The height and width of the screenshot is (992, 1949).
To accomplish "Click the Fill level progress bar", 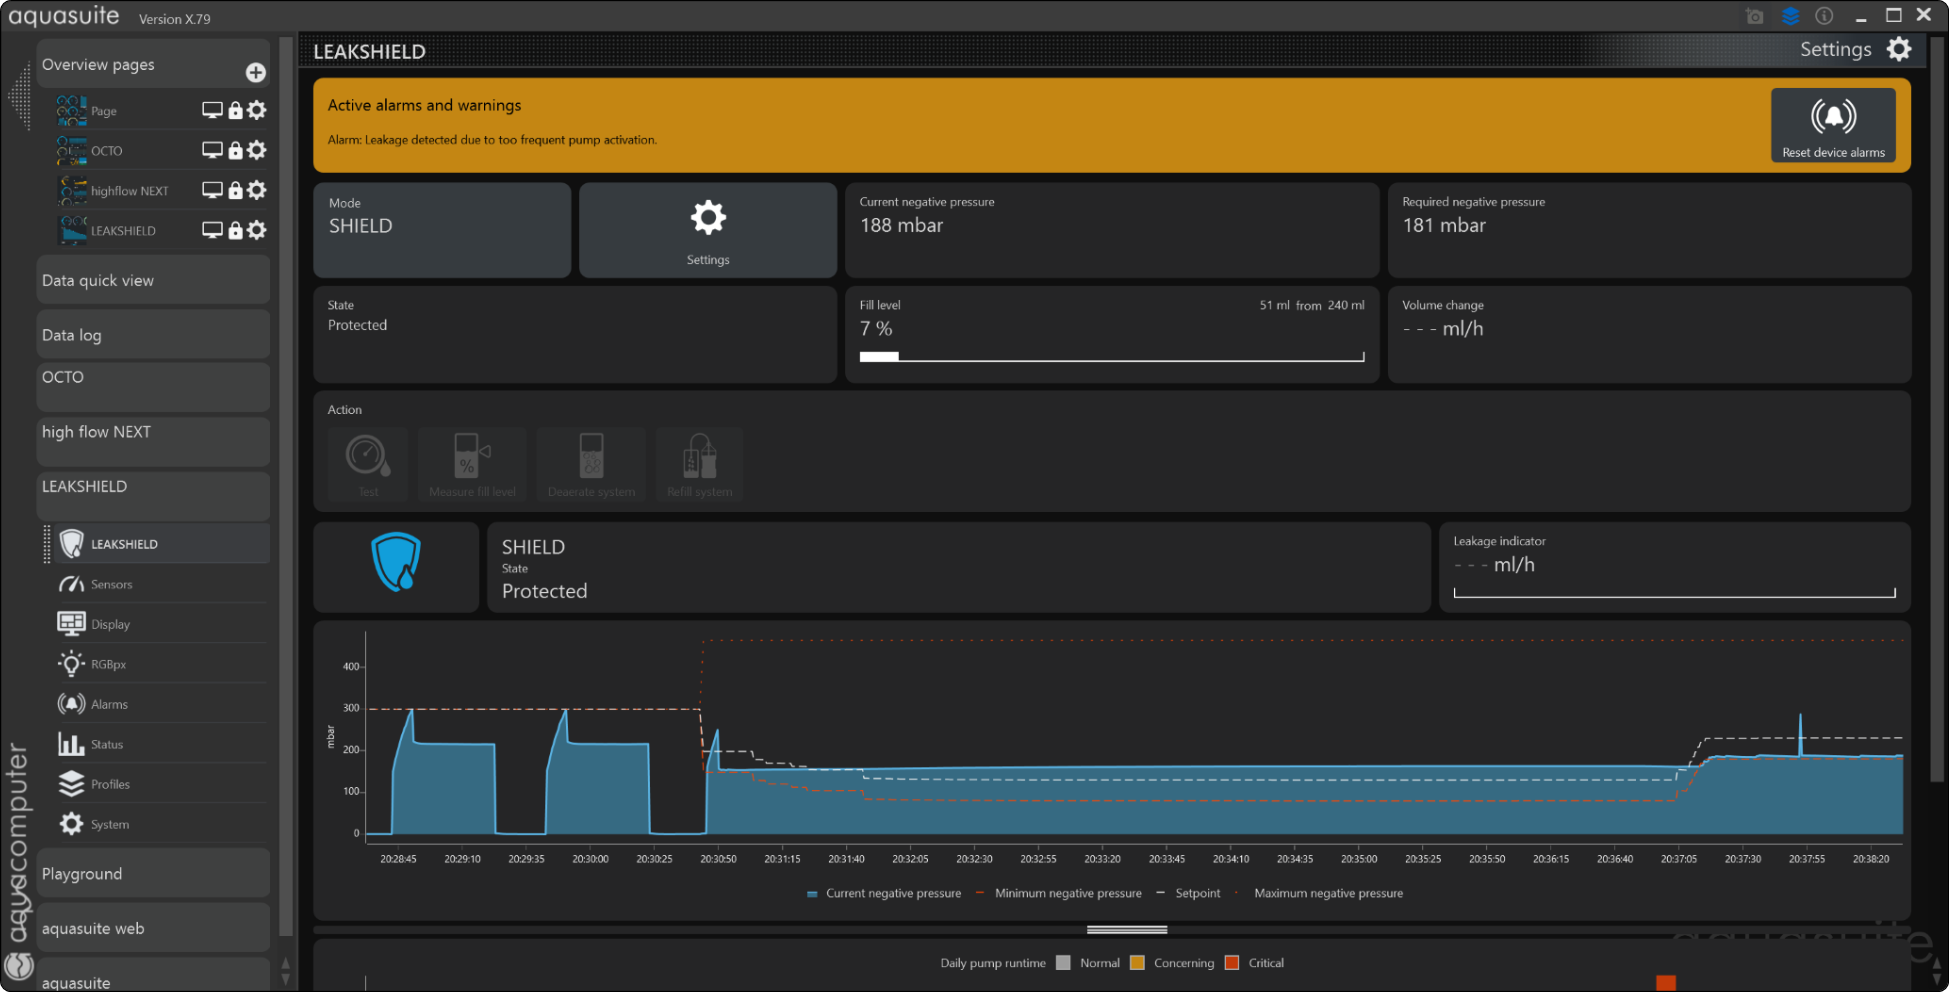I will [1111, 356].
